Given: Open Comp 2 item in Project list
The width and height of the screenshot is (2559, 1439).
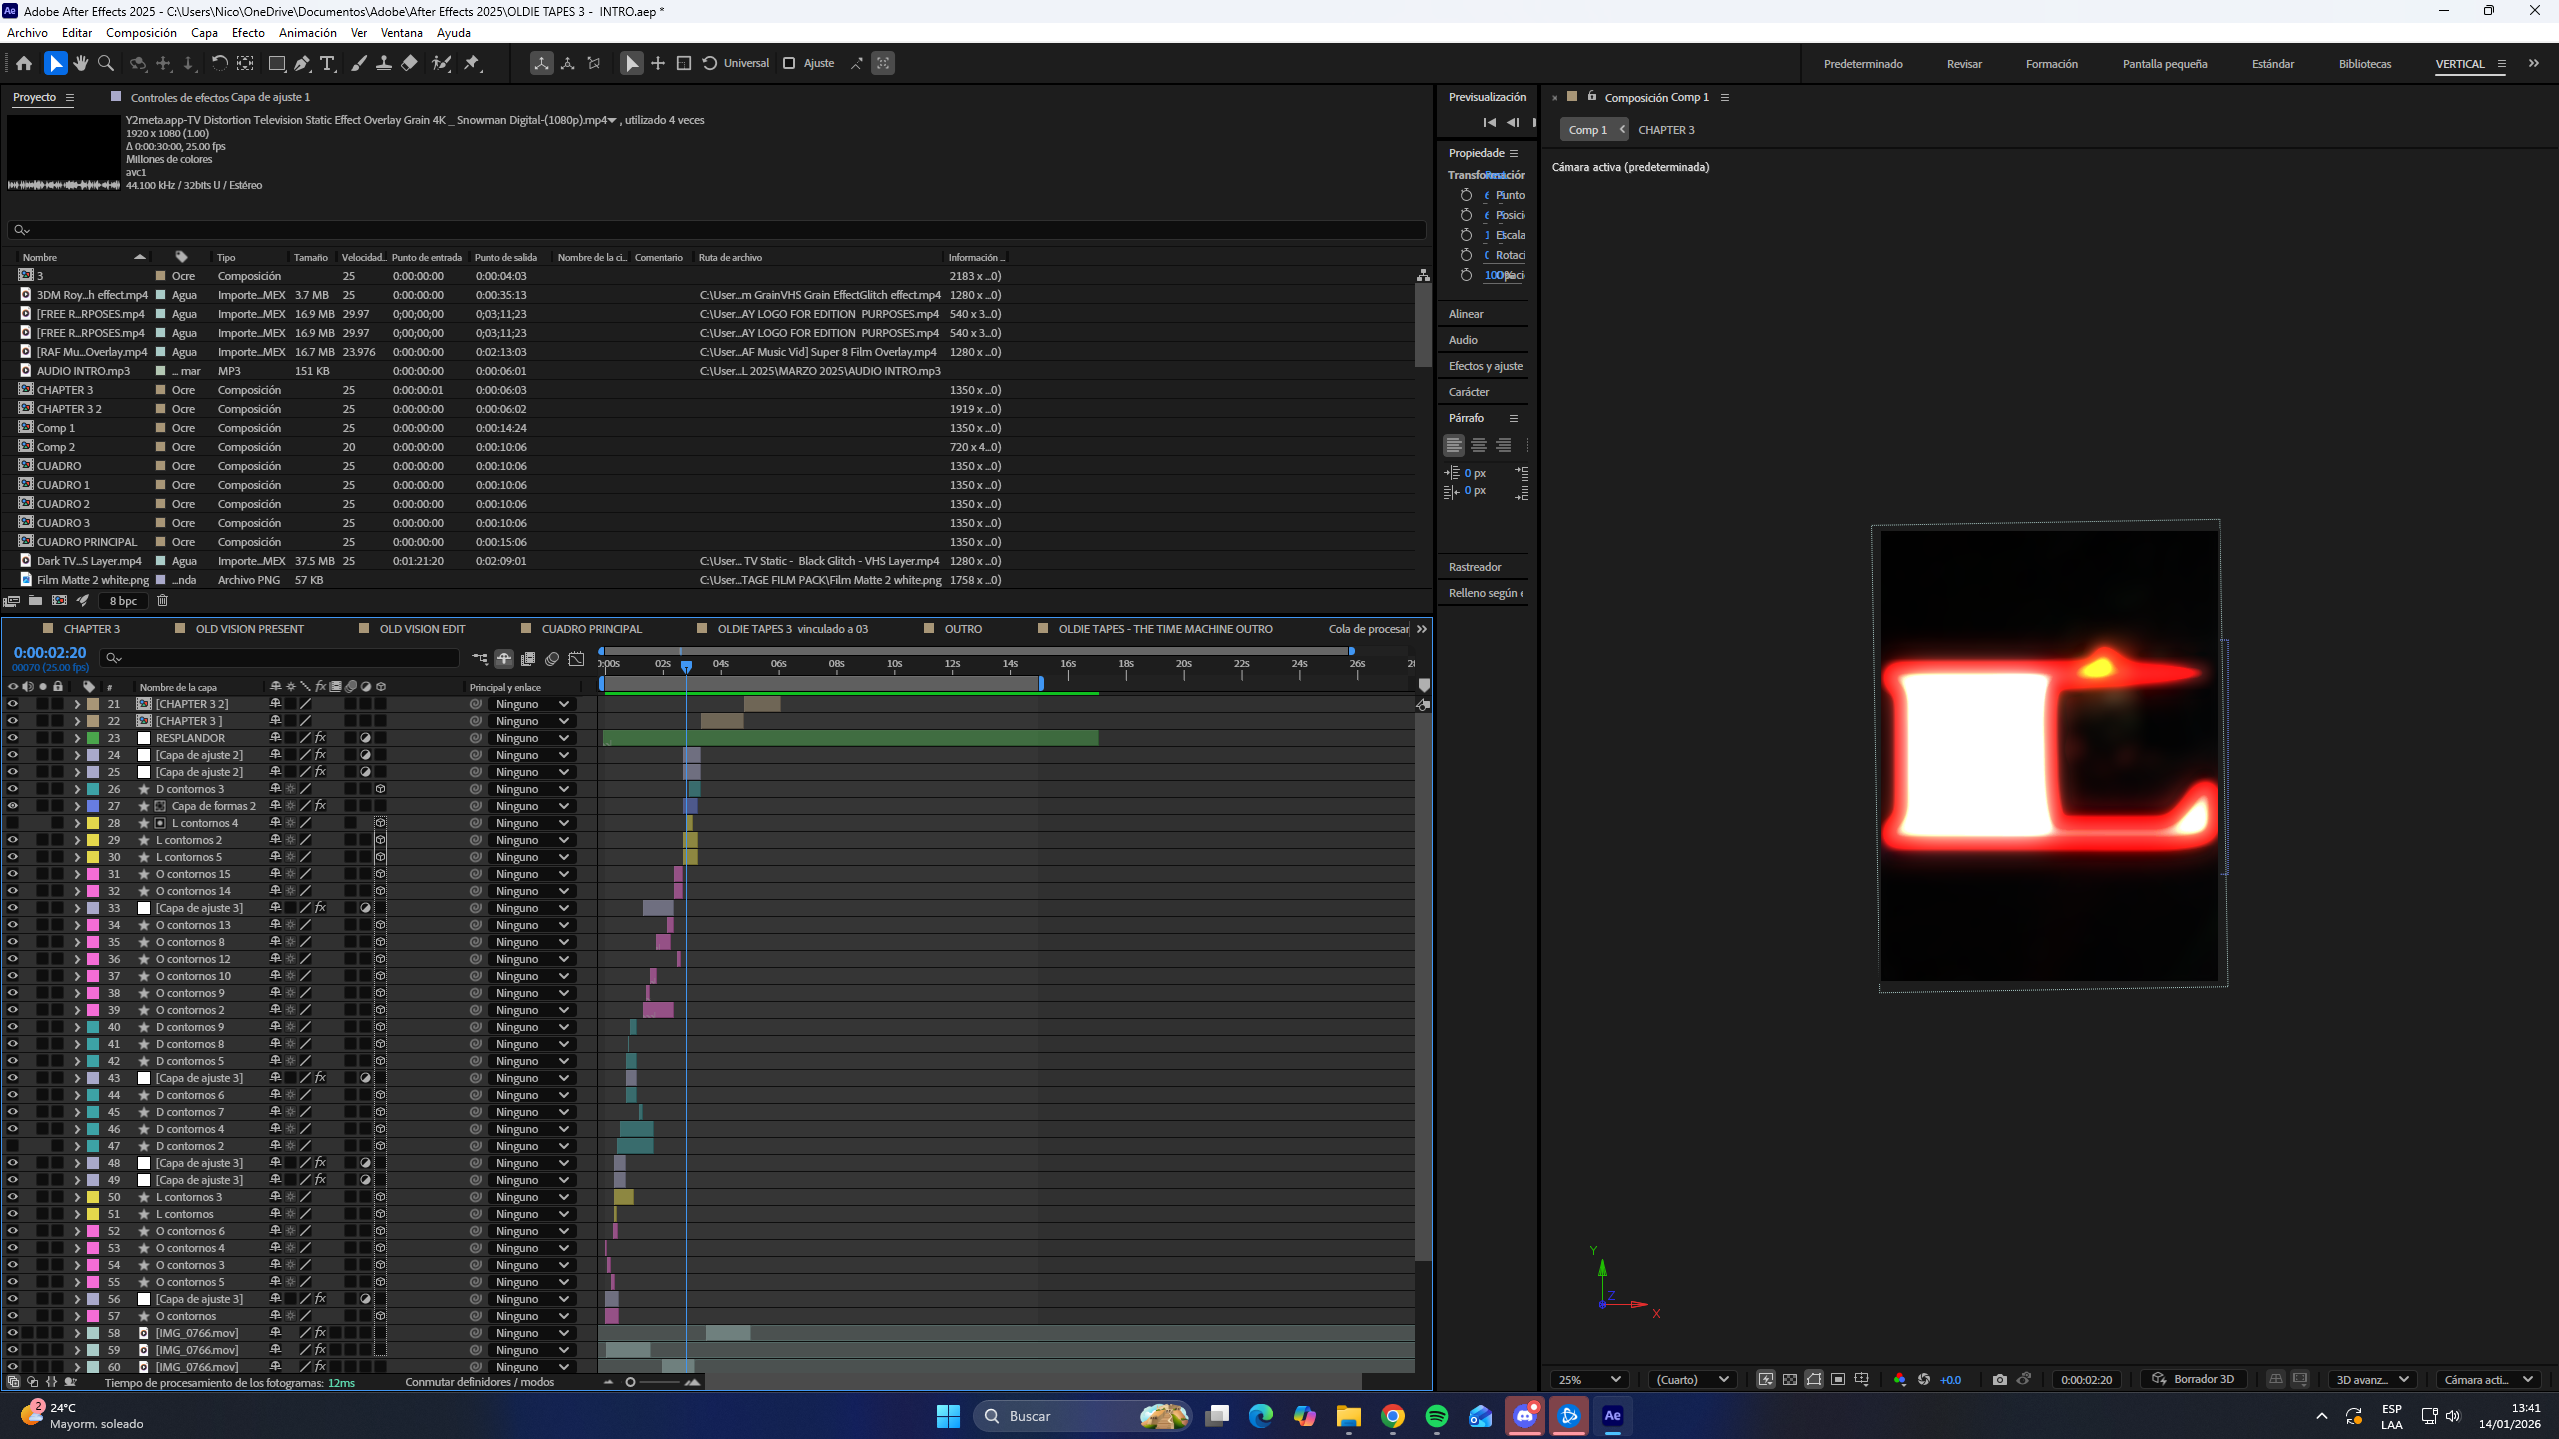Looking at the screenshot, I should [56, 447].
